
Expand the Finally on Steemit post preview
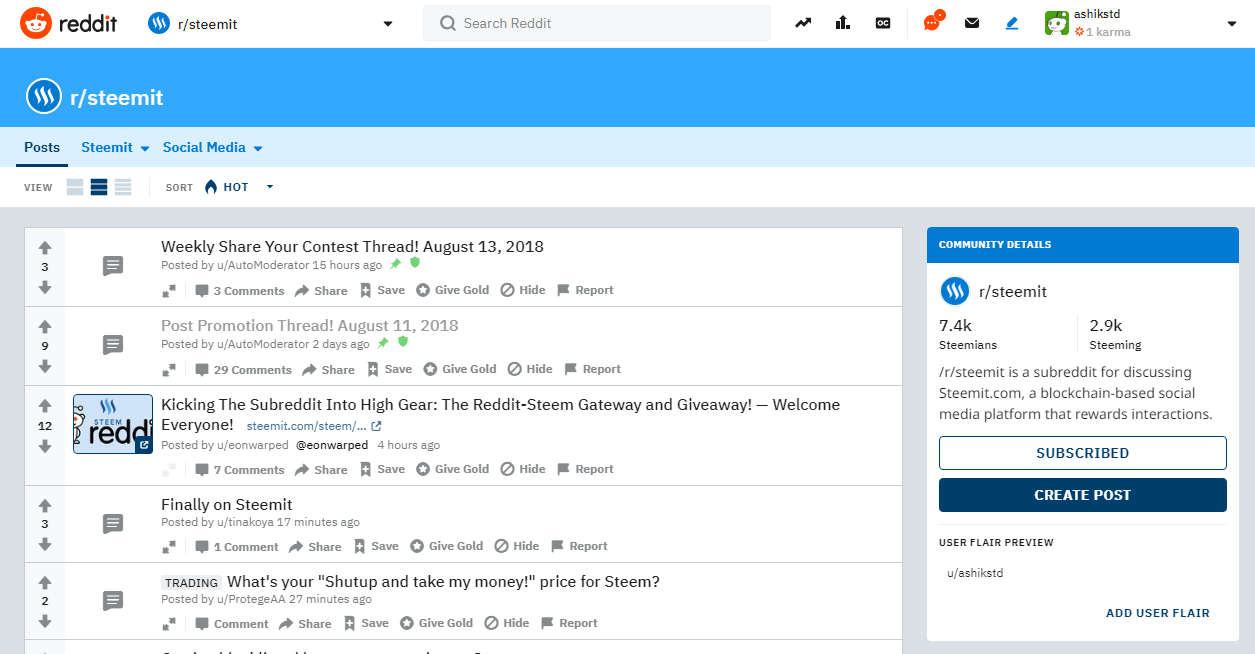coord(170,547)
